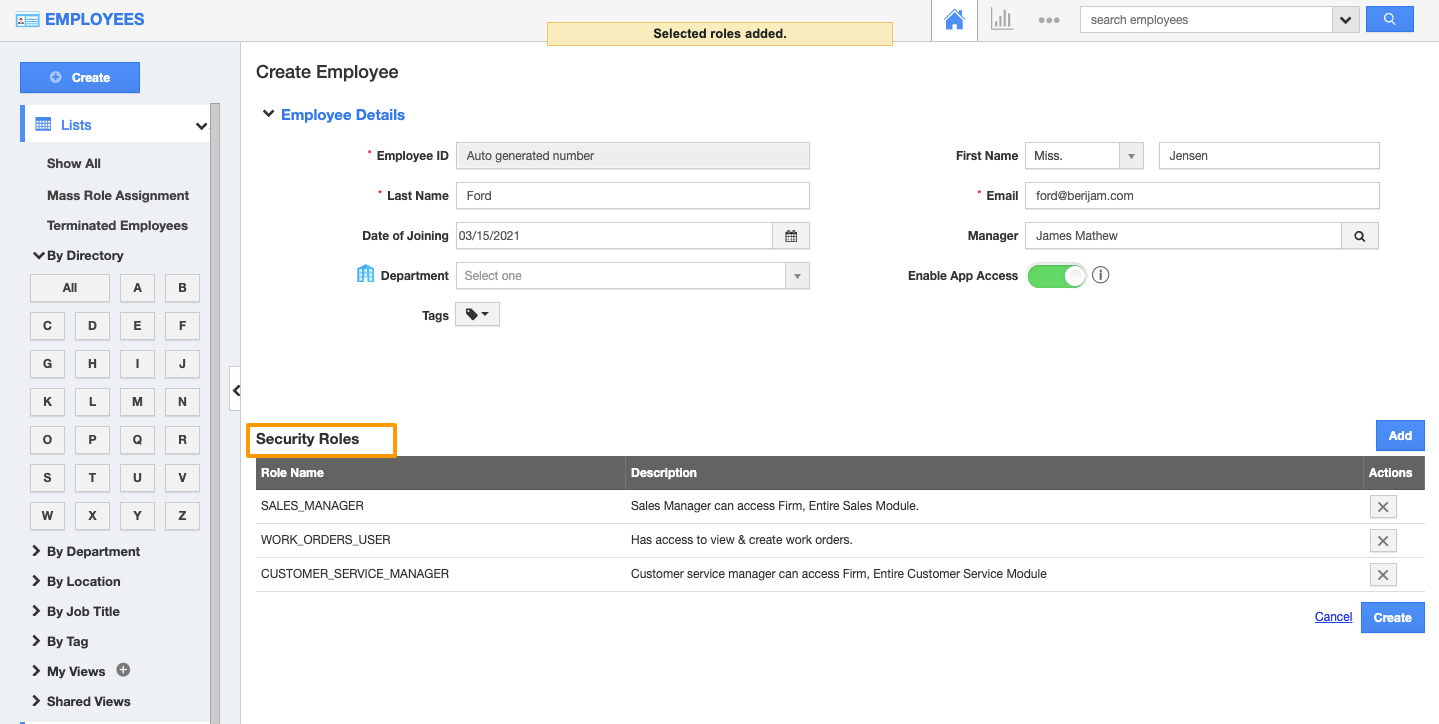Add a new view with plus icon

click(x=124, y=670)
